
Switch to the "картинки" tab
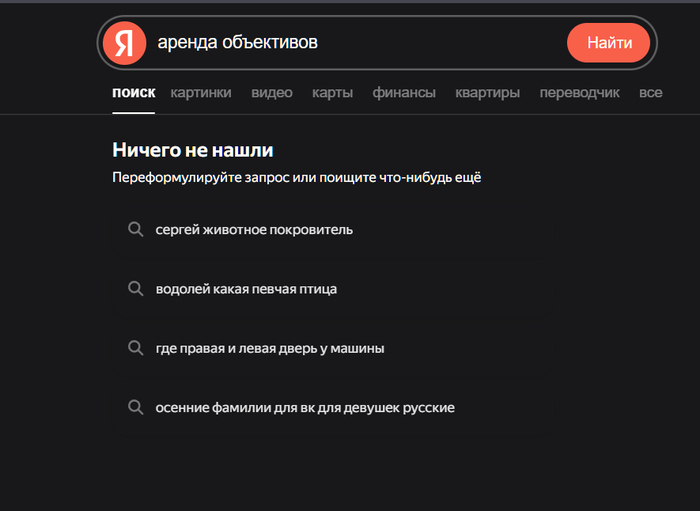201,93
